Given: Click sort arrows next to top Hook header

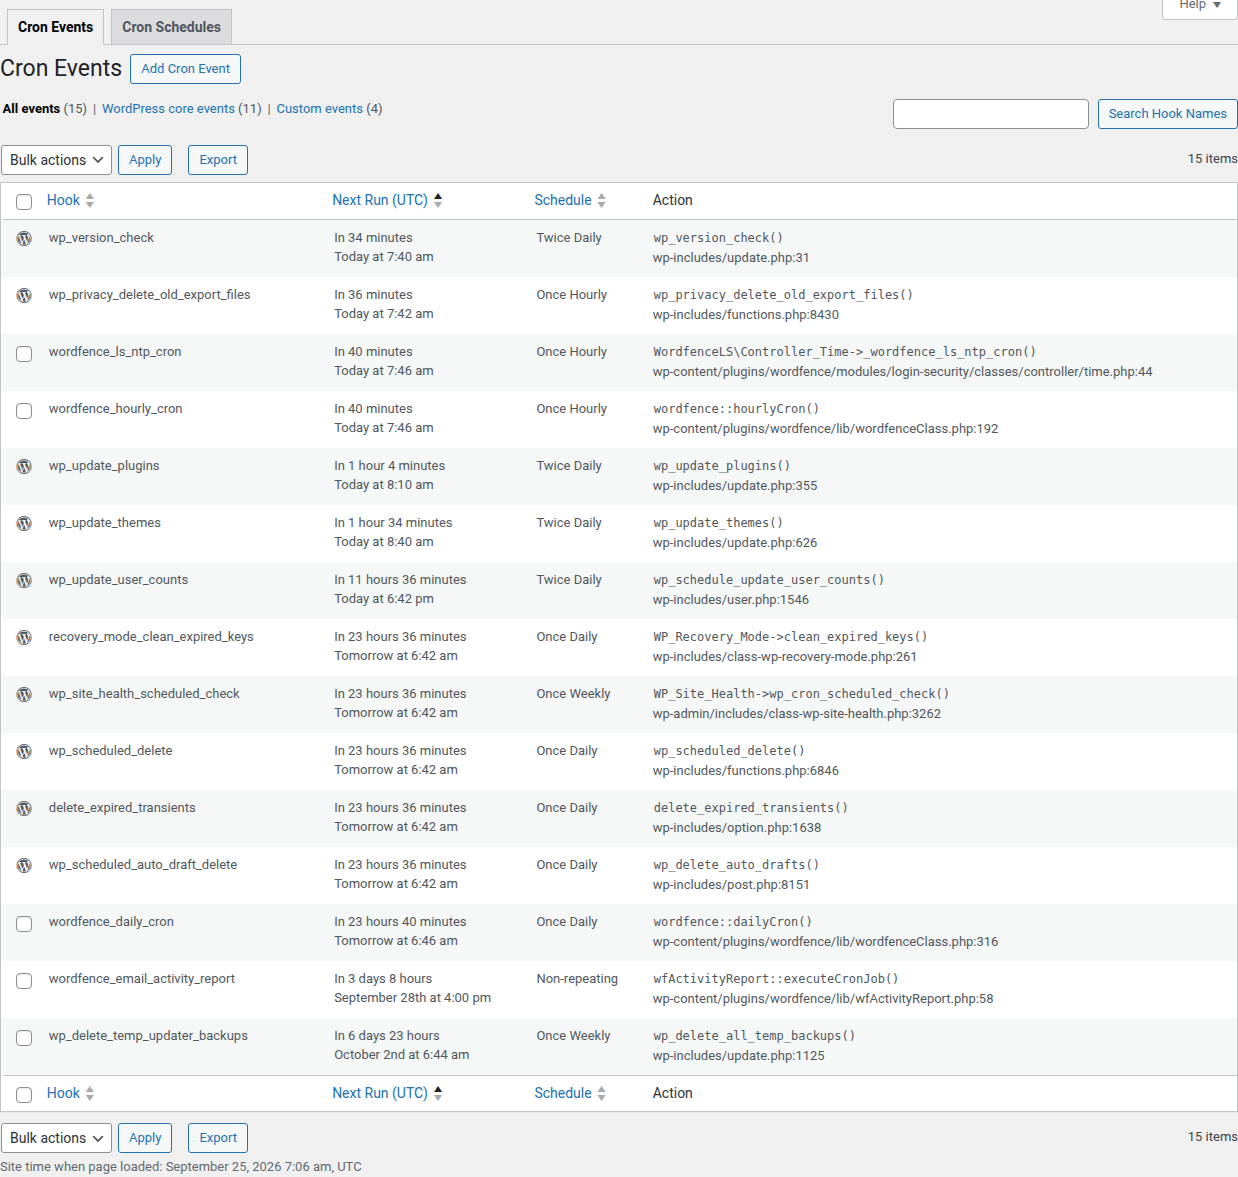Looking at the screenshot, I should (x=90, y=200).
